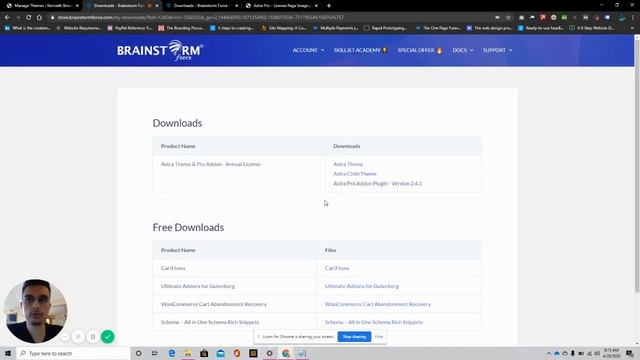Image resolution: width=640 pixels, height=360 pixels.
Task: Open Cortana circle icon on taskbar
Action: click(138, 353)
